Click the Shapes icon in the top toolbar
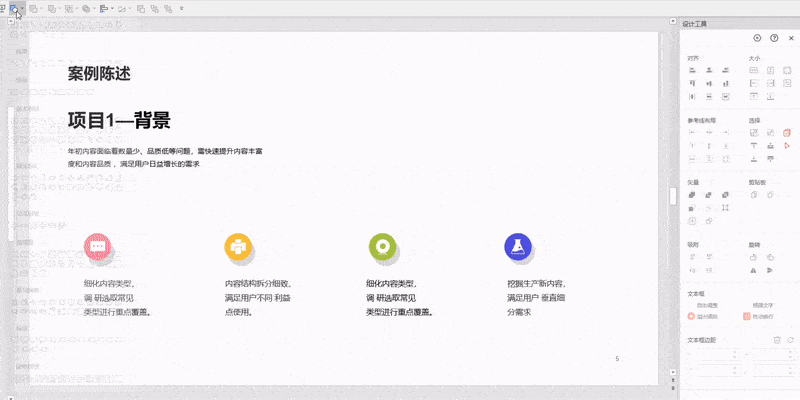The height and width of the screenshot is (400, 800). pos(14,9)
